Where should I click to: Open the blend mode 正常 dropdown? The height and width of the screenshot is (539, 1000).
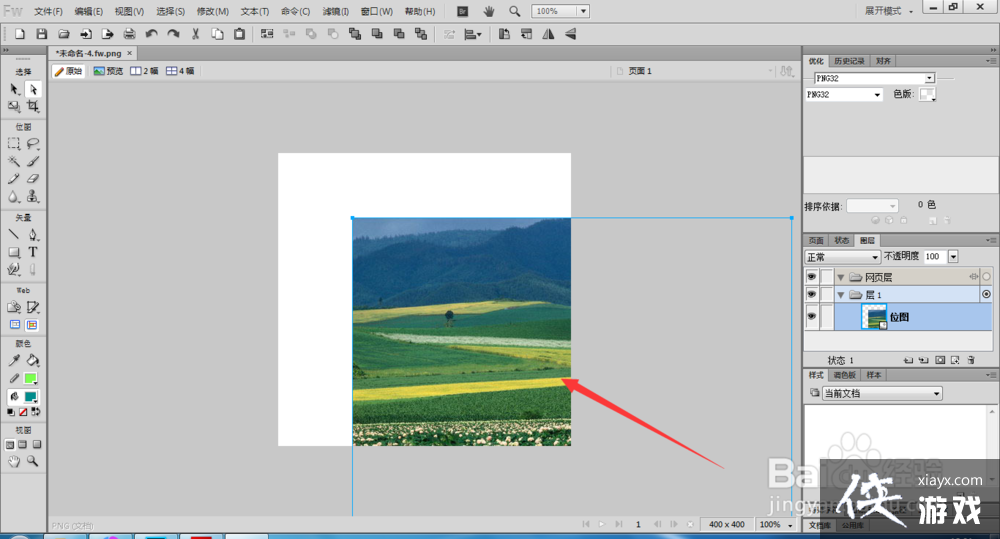click(x=843, y=257)
